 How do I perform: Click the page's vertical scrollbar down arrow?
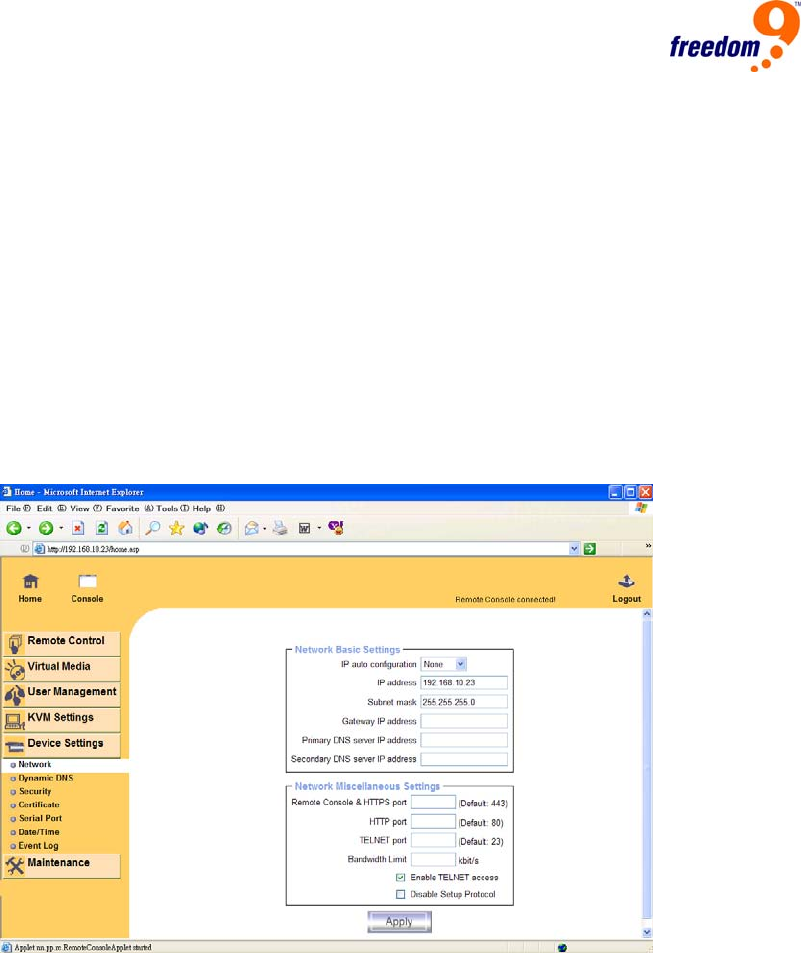coord(645,932)
